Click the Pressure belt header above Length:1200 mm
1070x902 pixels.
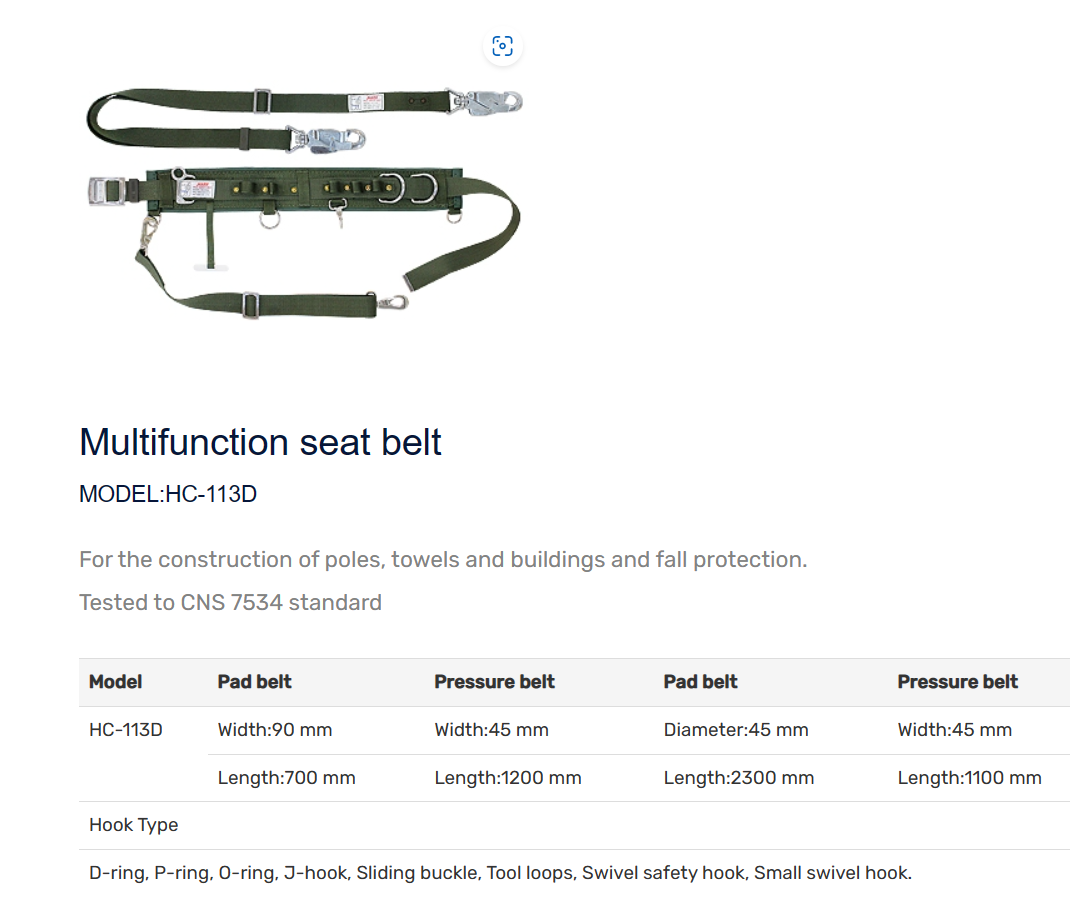click(494, 682)
